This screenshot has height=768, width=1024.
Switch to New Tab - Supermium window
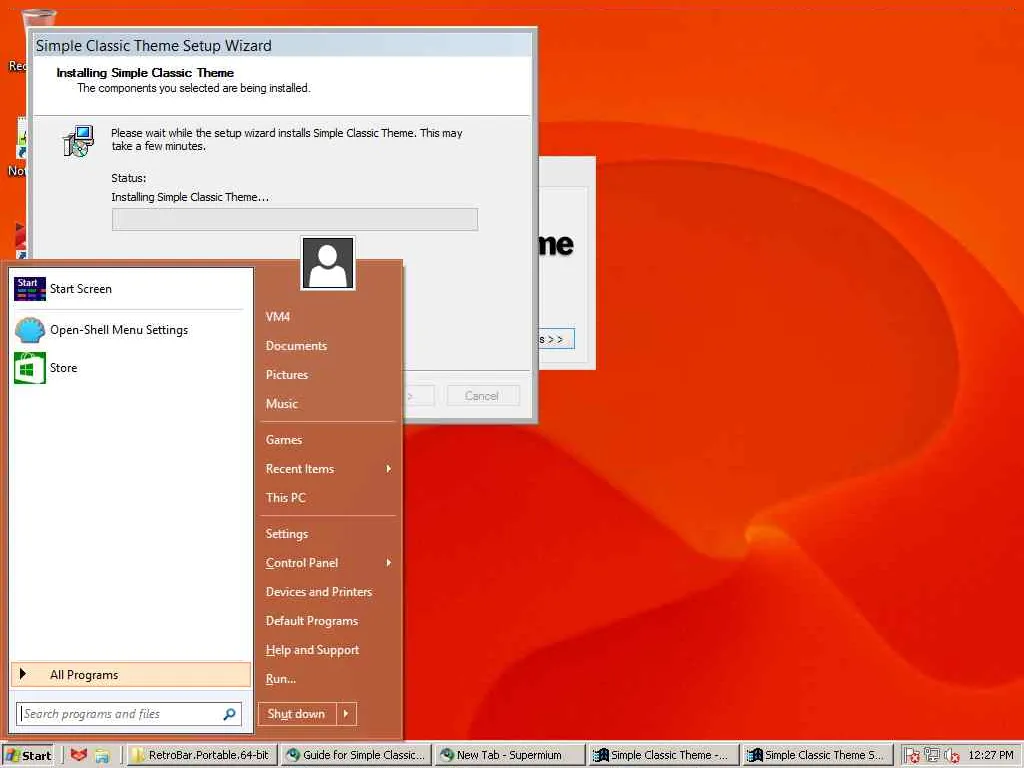[x=509, y=756]
